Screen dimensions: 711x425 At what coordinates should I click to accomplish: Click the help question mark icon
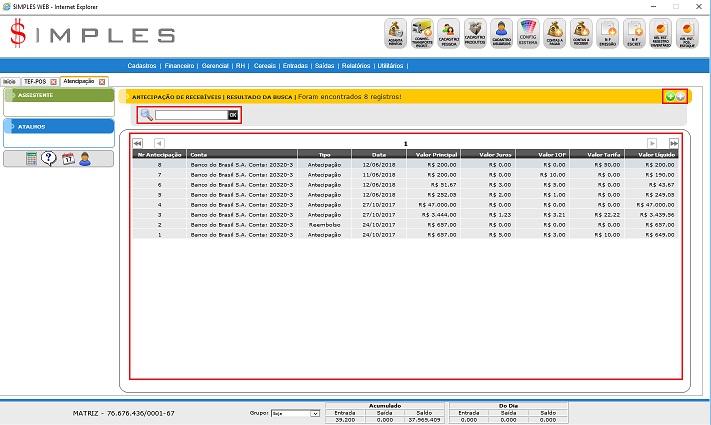[49, 159]
